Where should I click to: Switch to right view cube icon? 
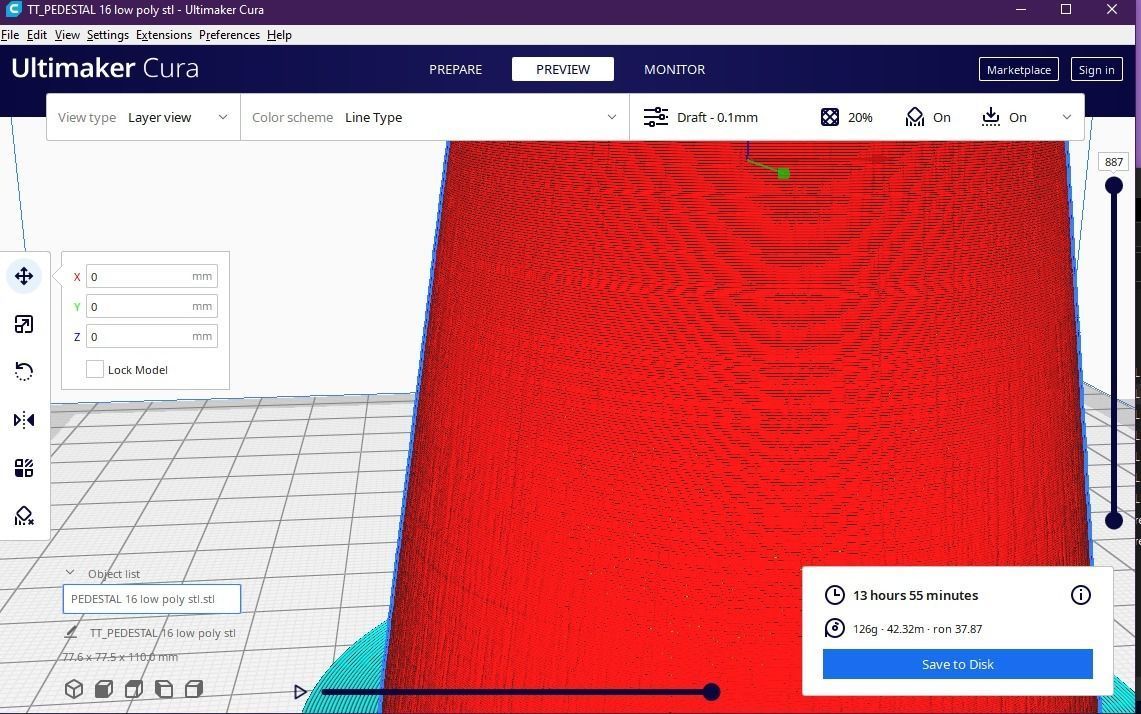coord(194,689)
